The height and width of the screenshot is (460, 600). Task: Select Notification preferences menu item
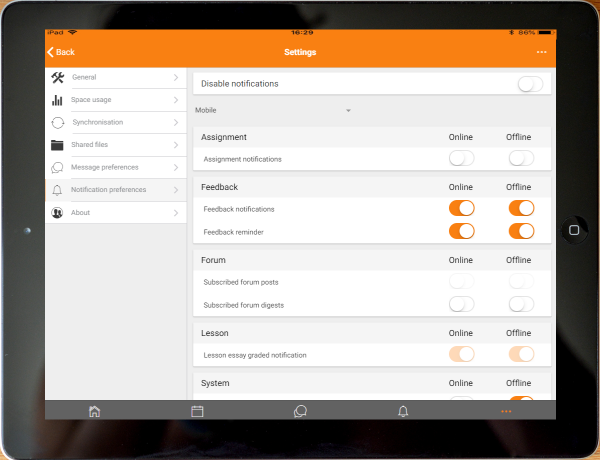point(108,190)
